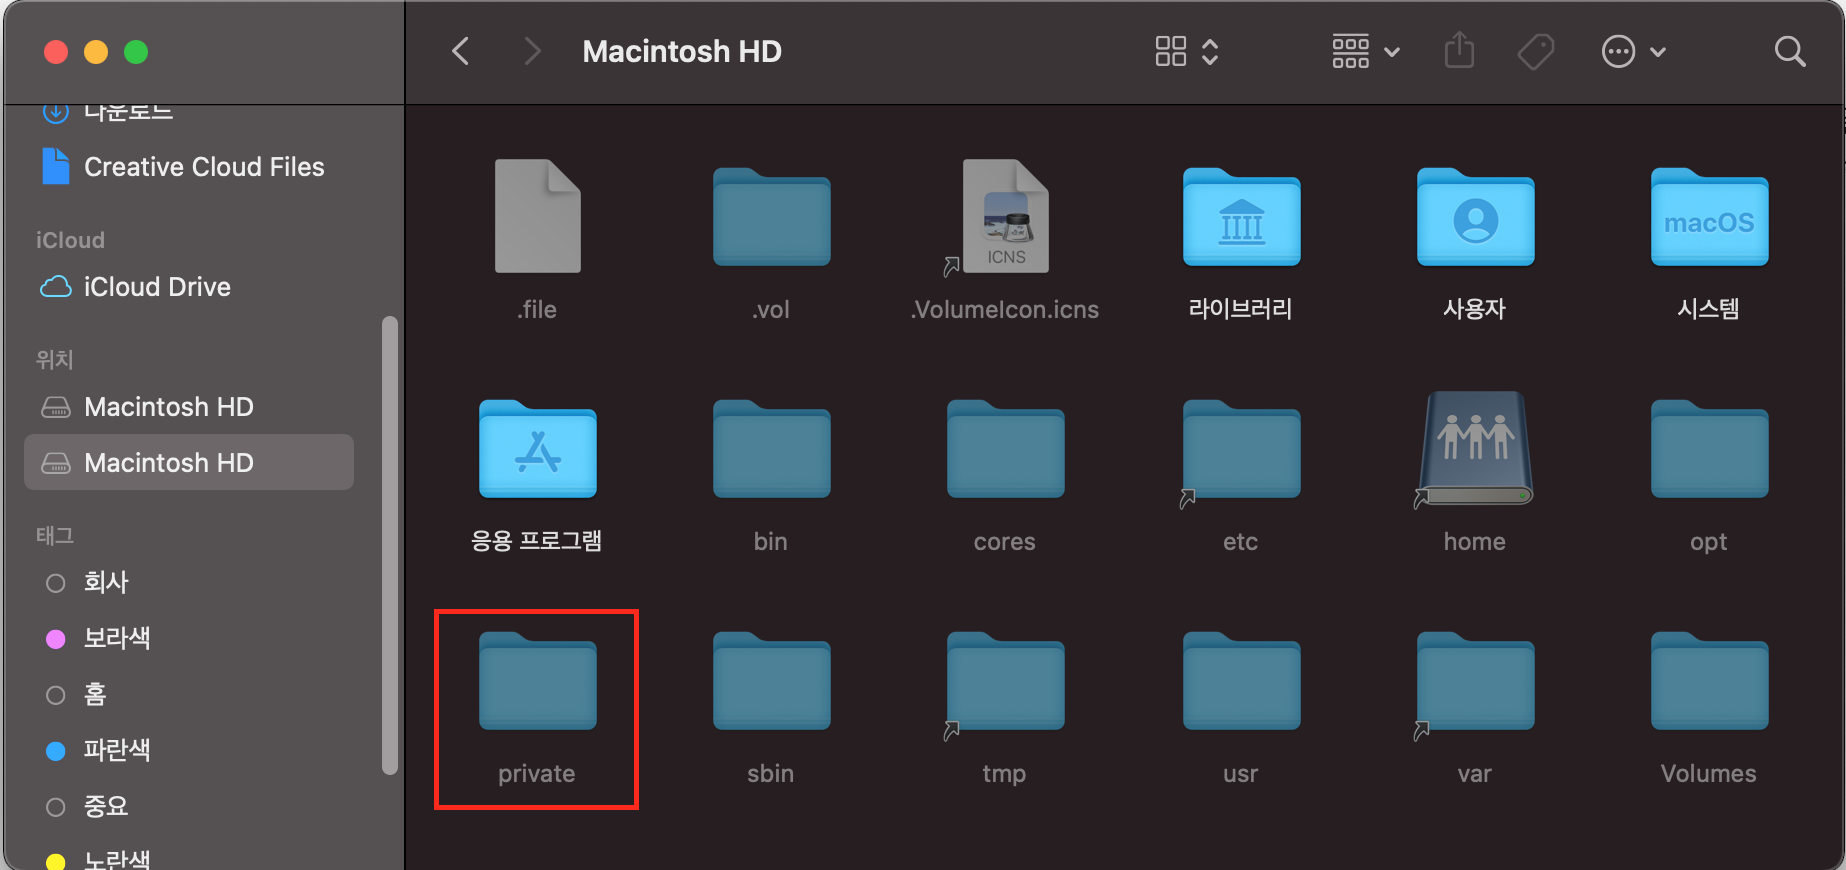Filter by 홈 tag

(189, 694)
